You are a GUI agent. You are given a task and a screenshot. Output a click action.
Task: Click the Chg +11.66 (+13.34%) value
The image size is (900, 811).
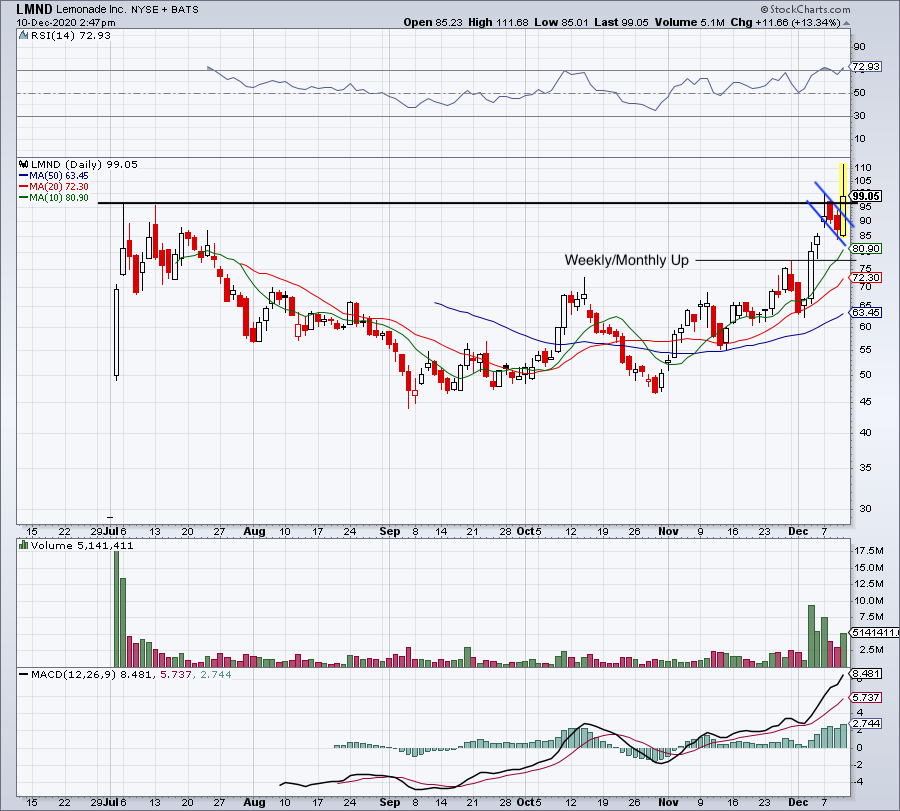pyautogui.click(x=785, y=22)
